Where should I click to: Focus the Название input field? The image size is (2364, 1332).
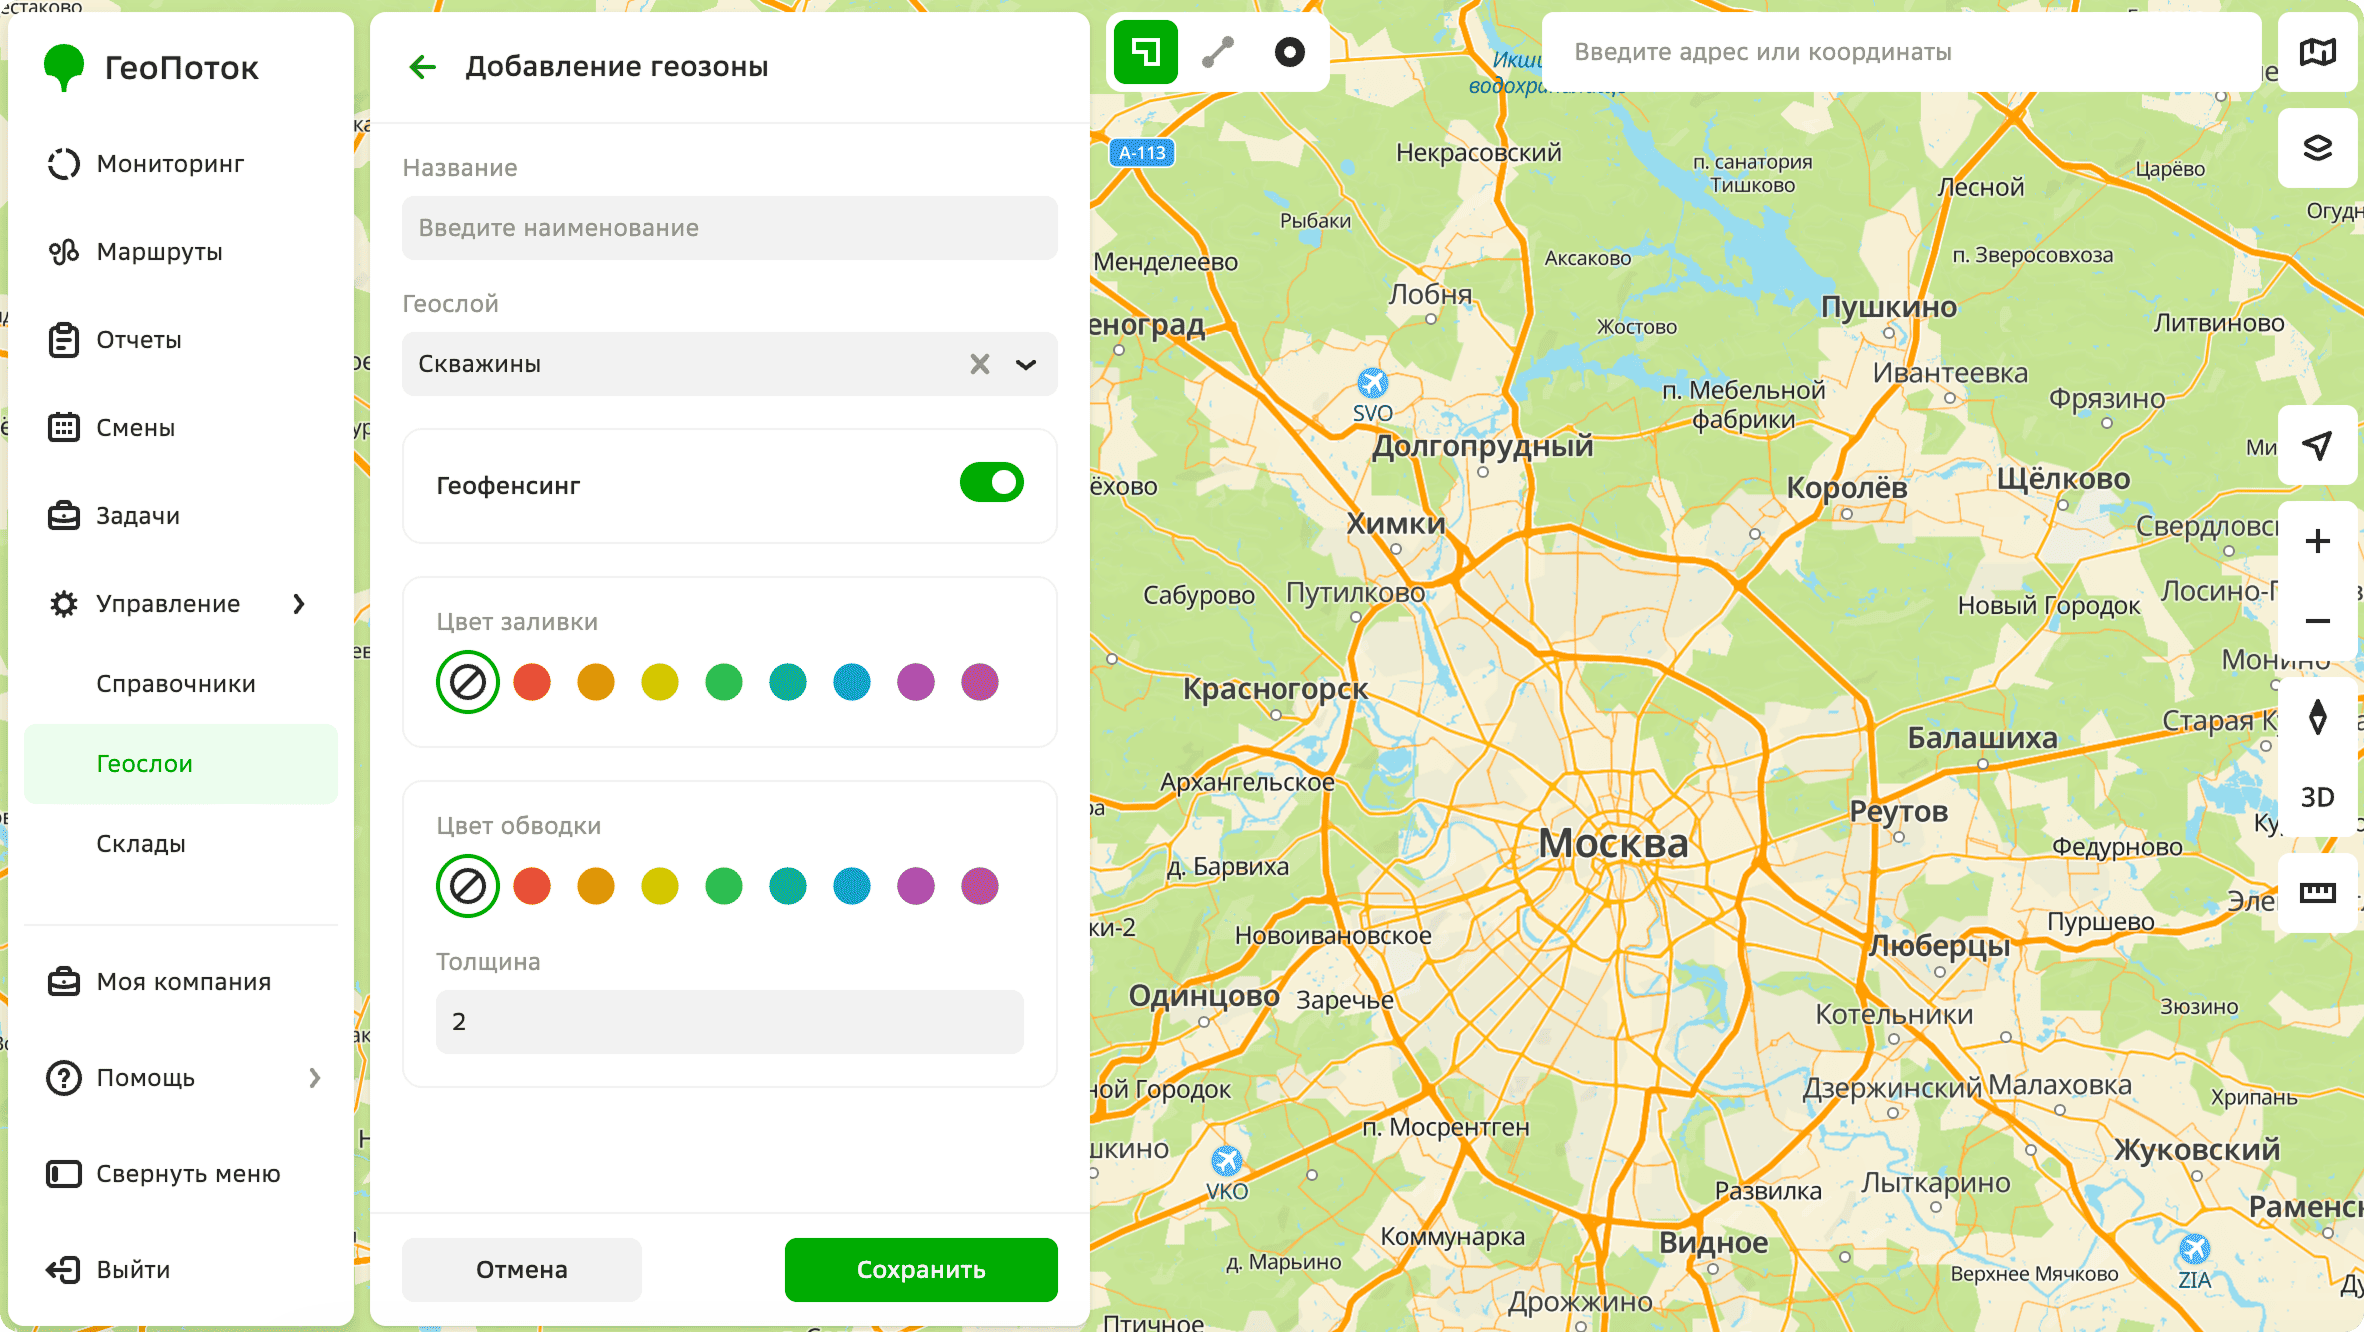[730, 228]
